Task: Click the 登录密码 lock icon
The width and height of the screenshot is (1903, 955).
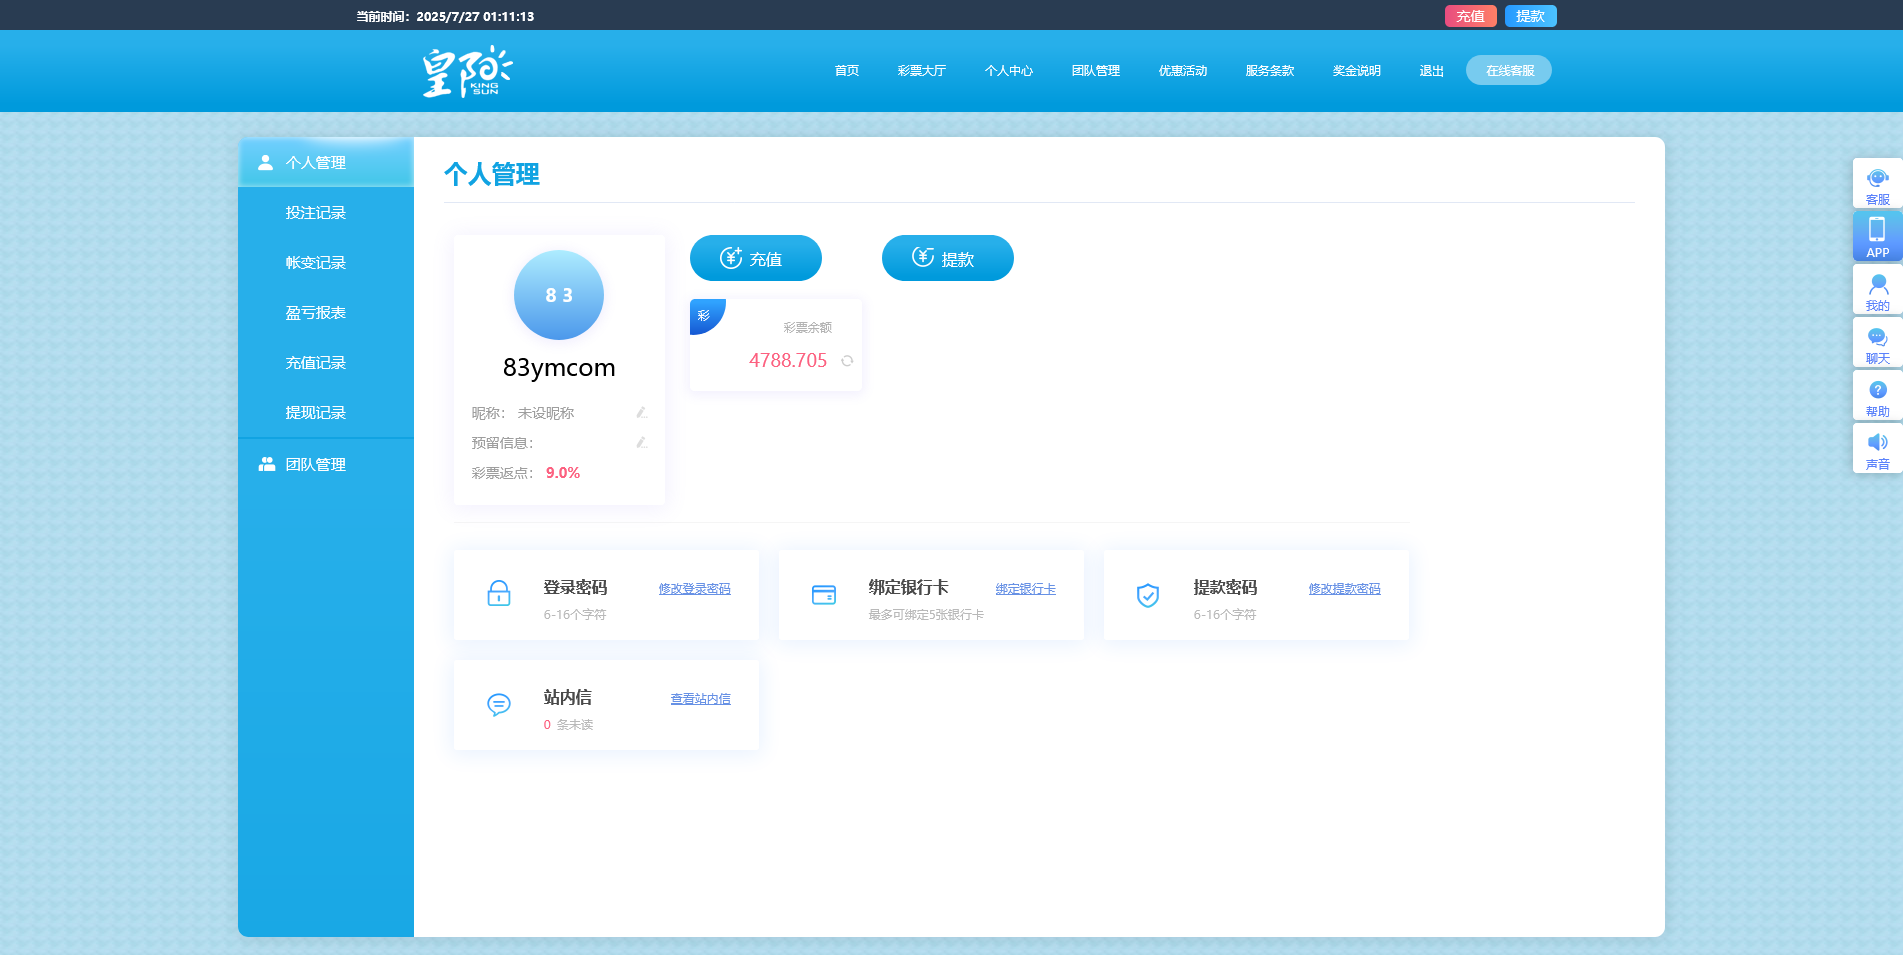Action: pos(499,594)
